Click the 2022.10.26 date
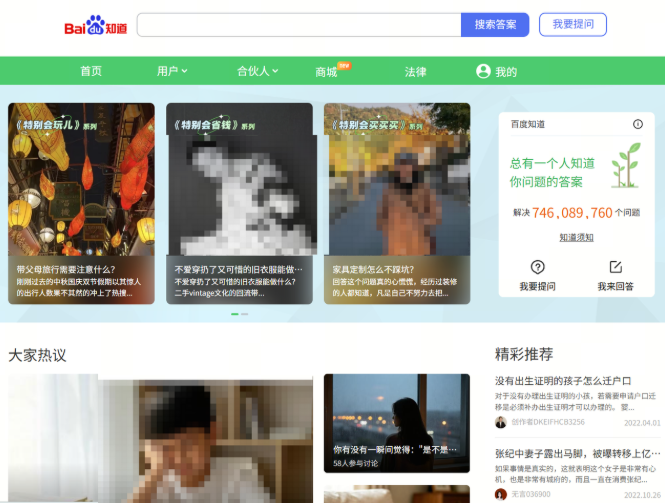Image resolution: width=665 pixels, height=503 pixels. point(642,495)
